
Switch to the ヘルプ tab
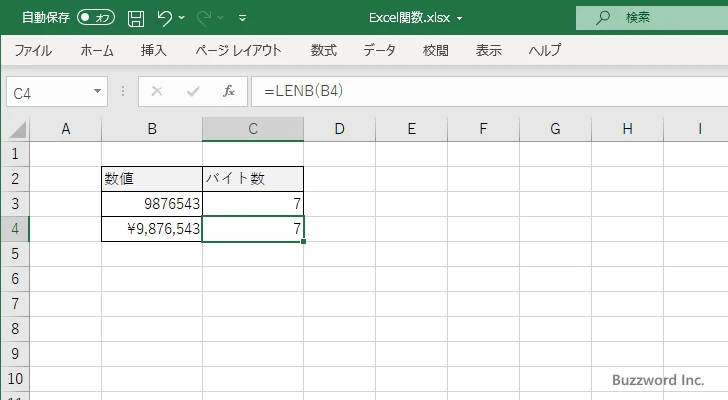(545, 50)
